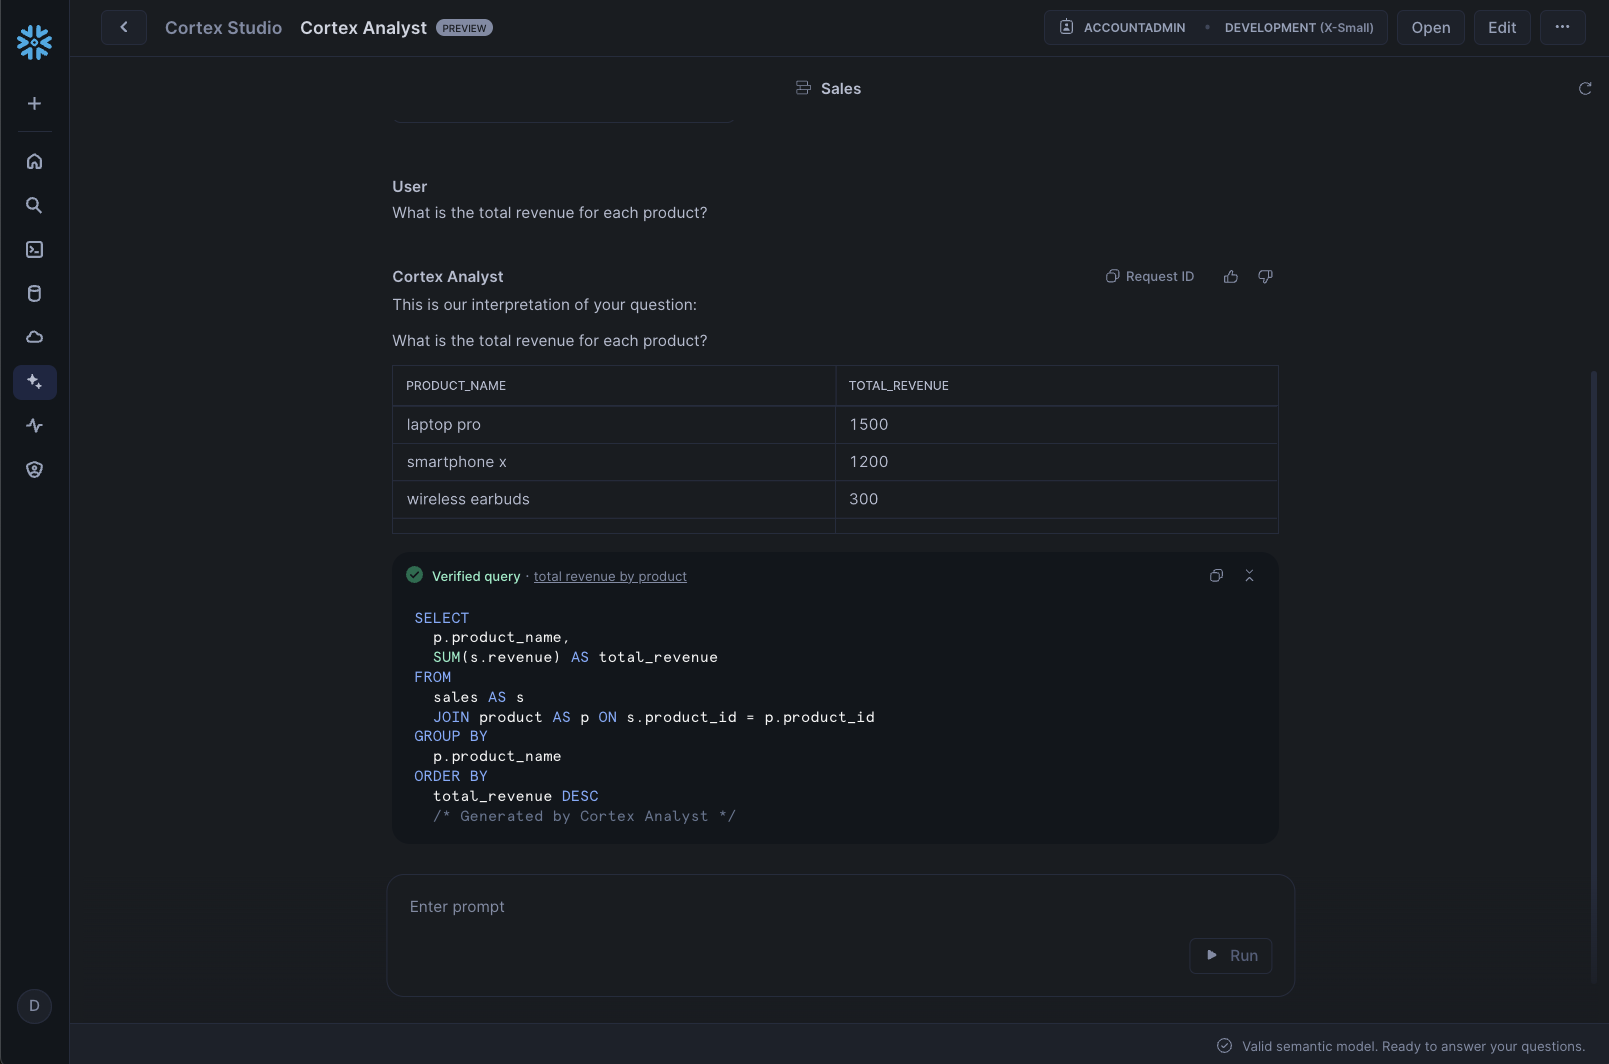Click TOTAL_REVENUE column header
1609x1064 pixels.
click(1057, 386)
